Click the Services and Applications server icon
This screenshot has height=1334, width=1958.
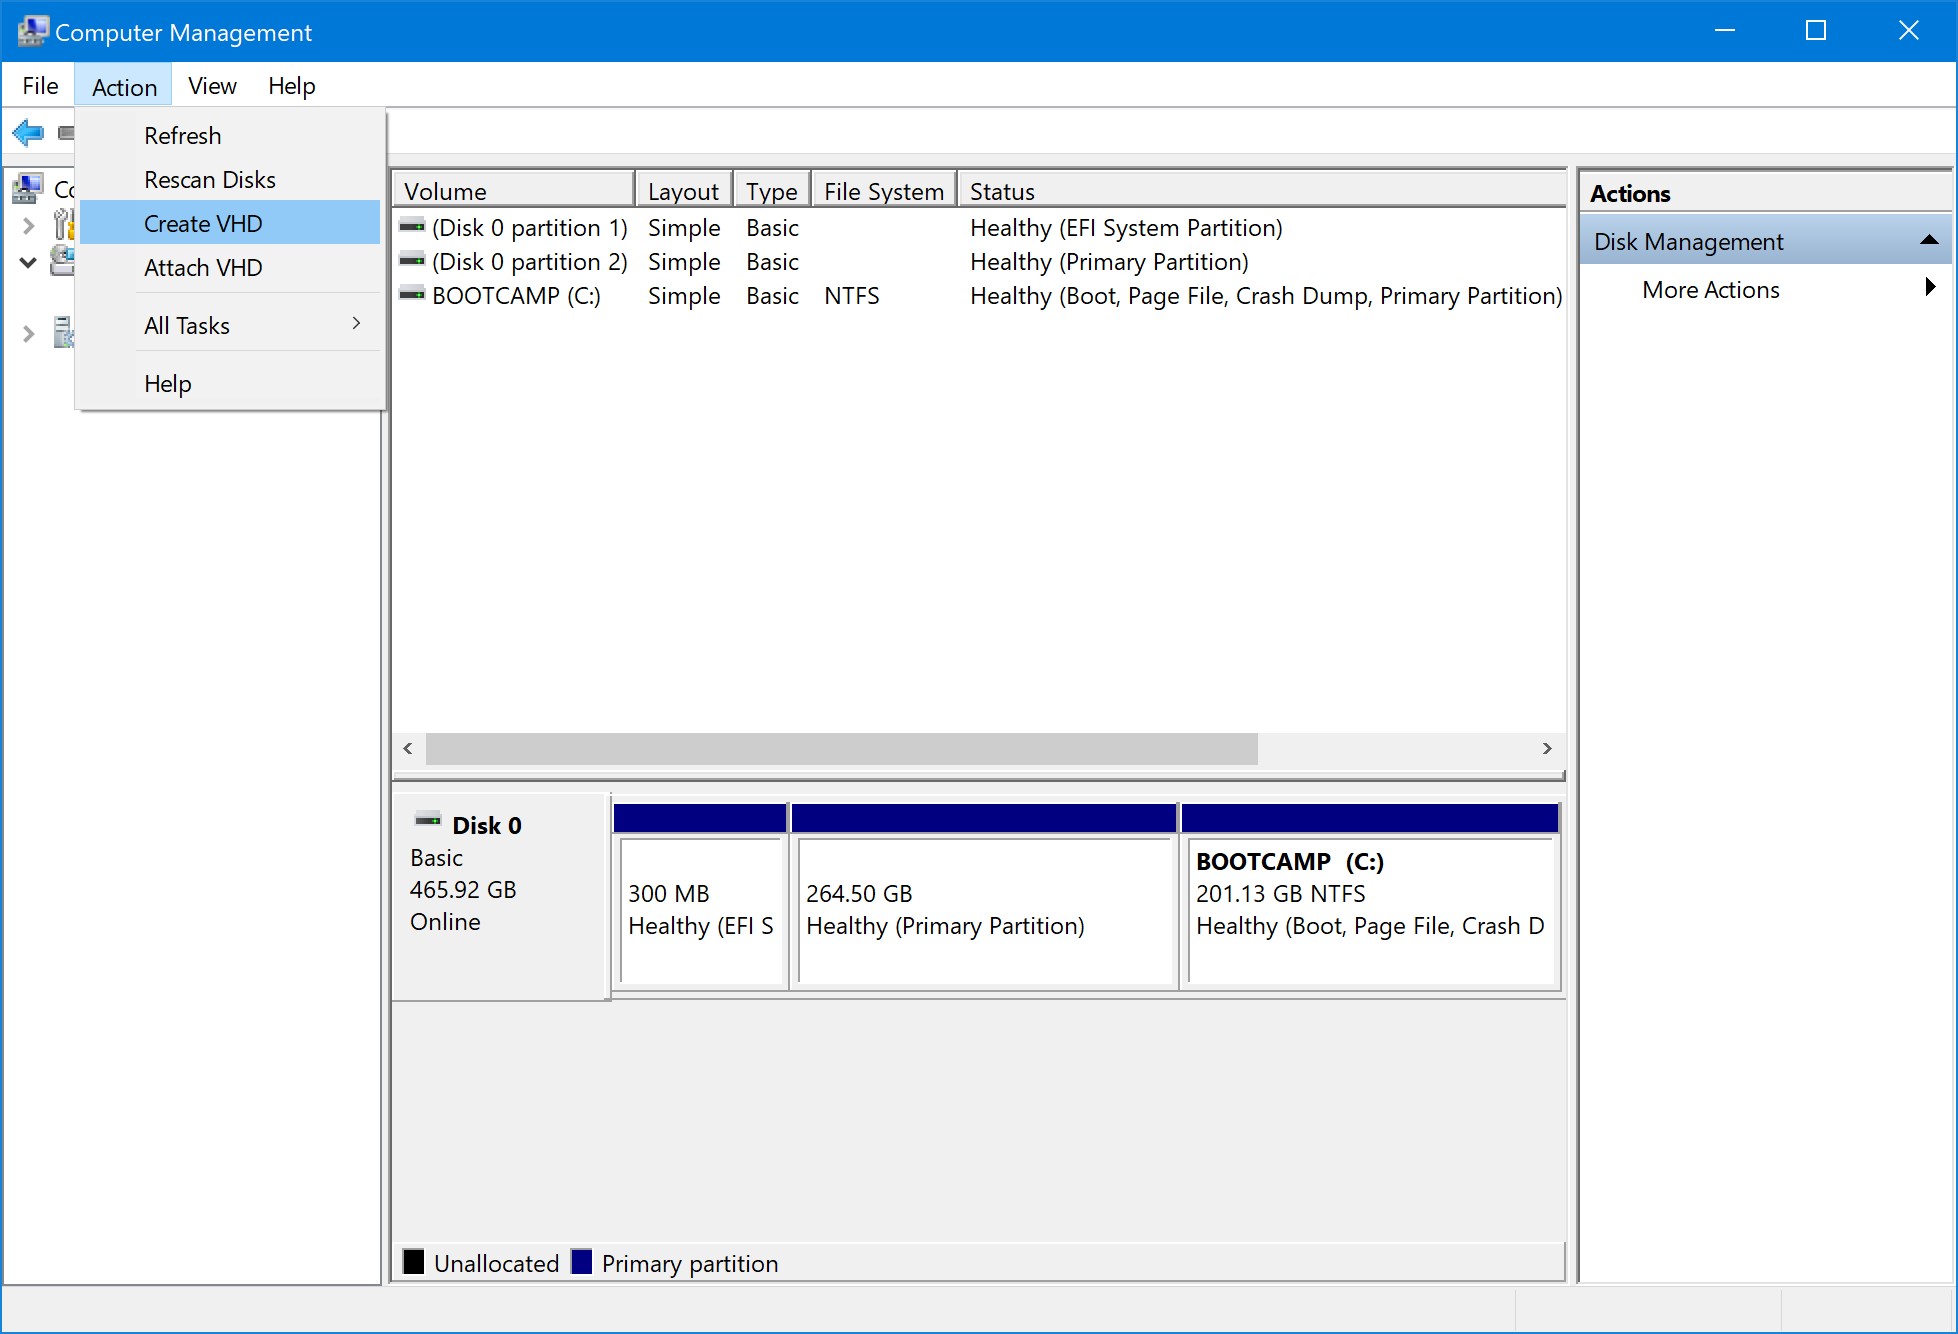63,332
